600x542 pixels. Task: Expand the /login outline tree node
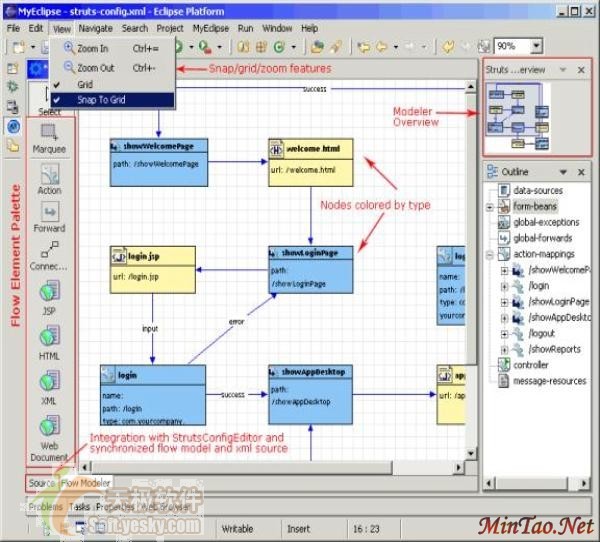pos(505,286)
